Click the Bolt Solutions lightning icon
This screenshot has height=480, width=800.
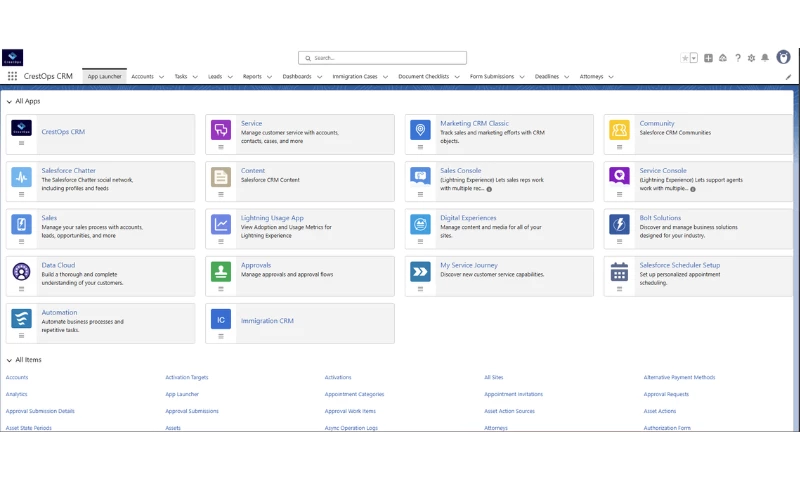pos(619,224)
